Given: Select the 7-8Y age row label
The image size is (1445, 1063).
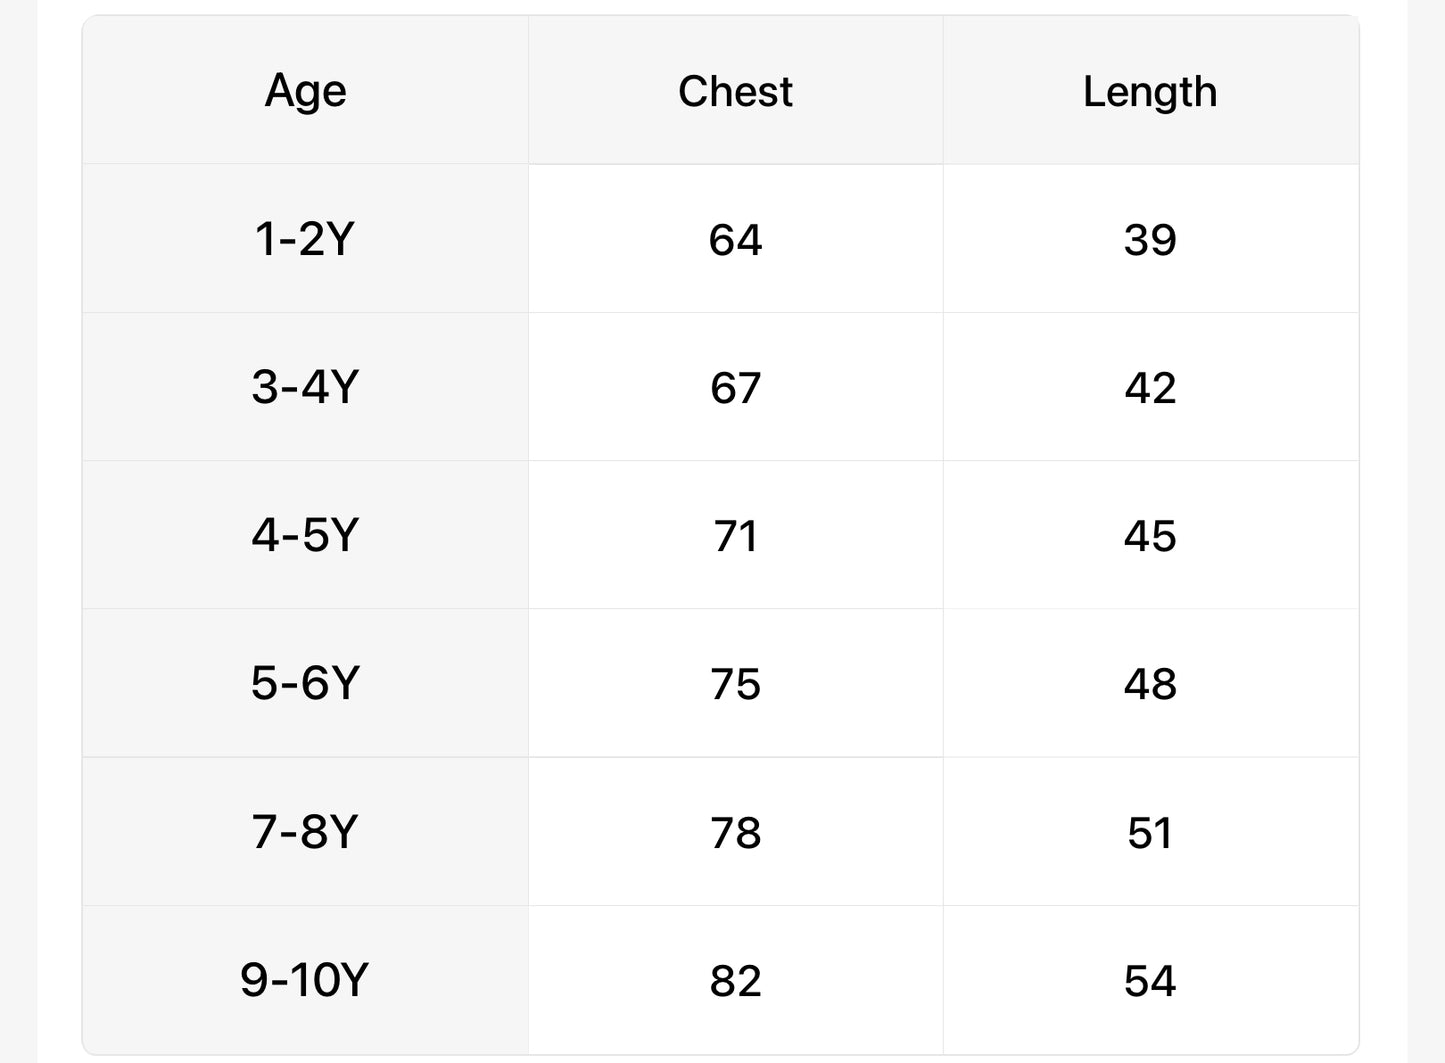Looking at the screenshot, I should click(305, 831).
